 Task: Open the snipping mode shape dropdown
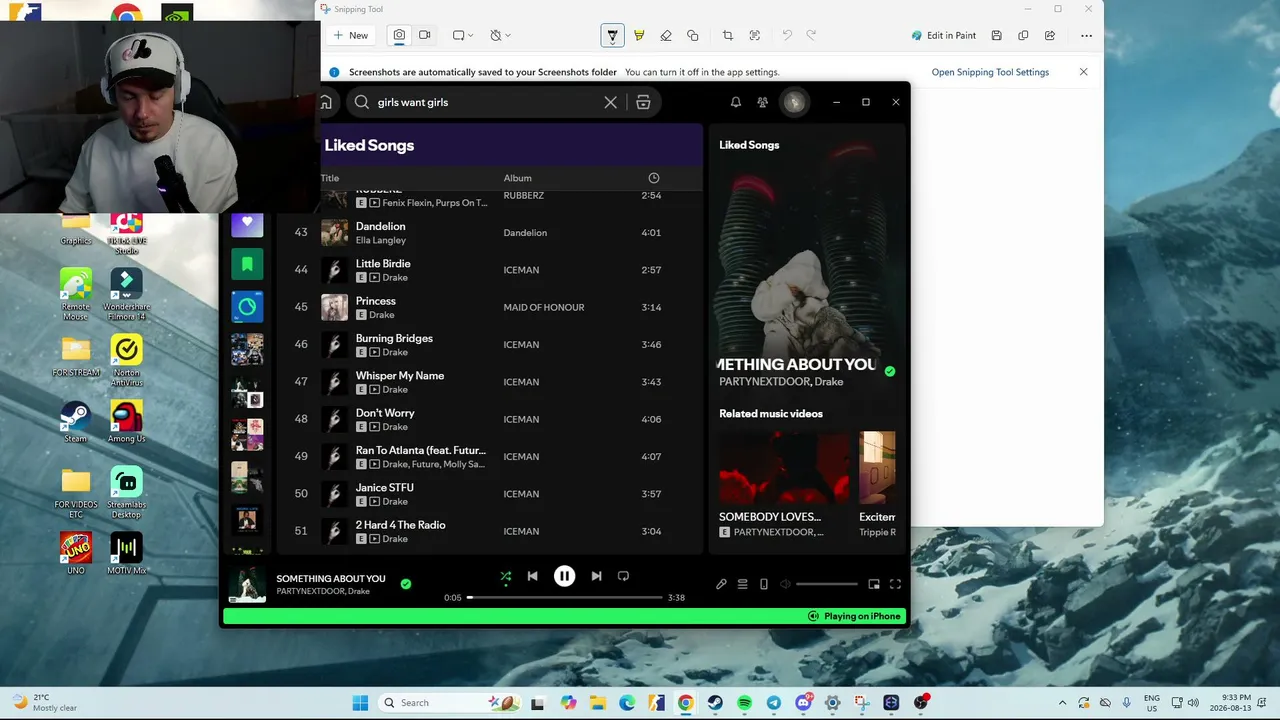463,35
